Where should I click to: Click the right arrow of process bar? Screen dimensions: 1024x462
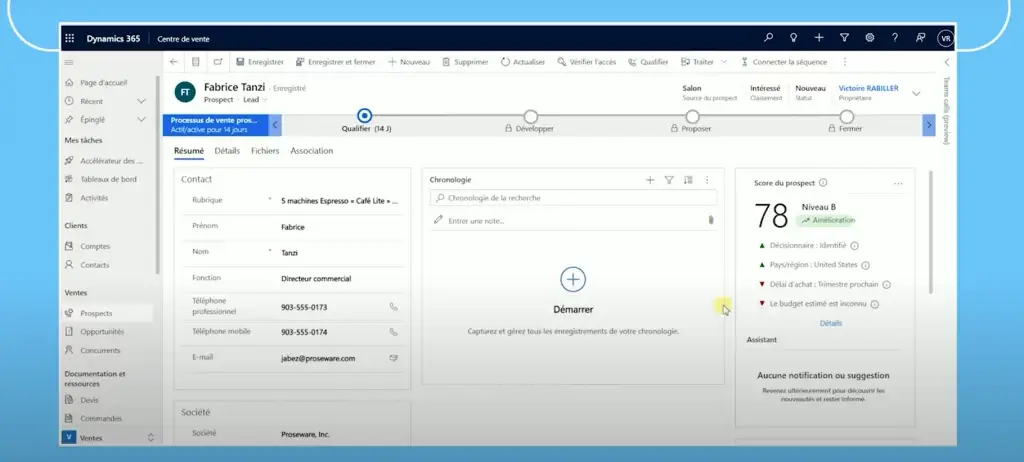[x=929, y=125]
